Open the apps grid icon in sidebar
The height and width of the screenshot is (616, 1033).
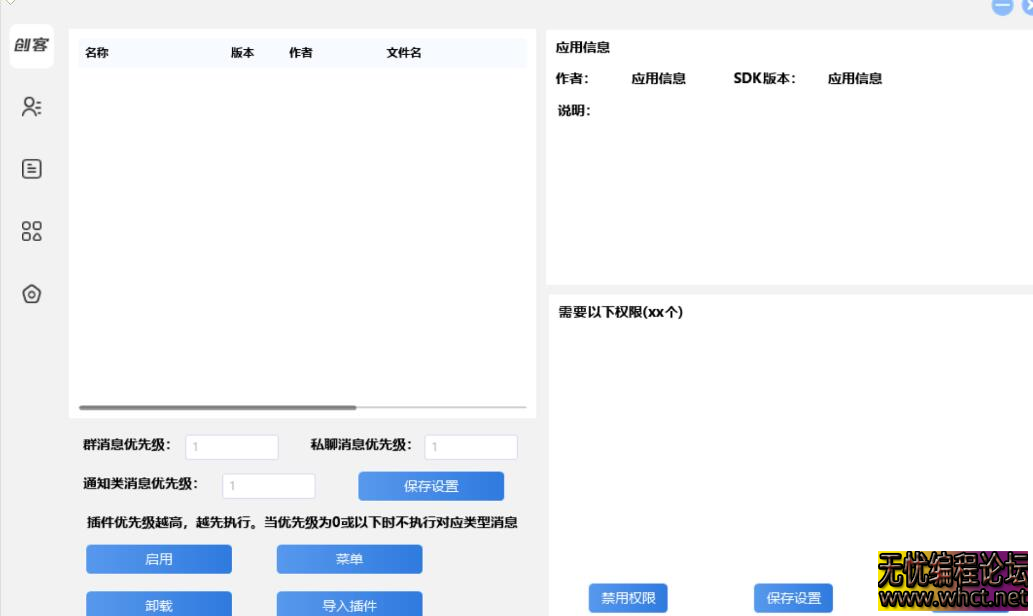coord(31,230)
